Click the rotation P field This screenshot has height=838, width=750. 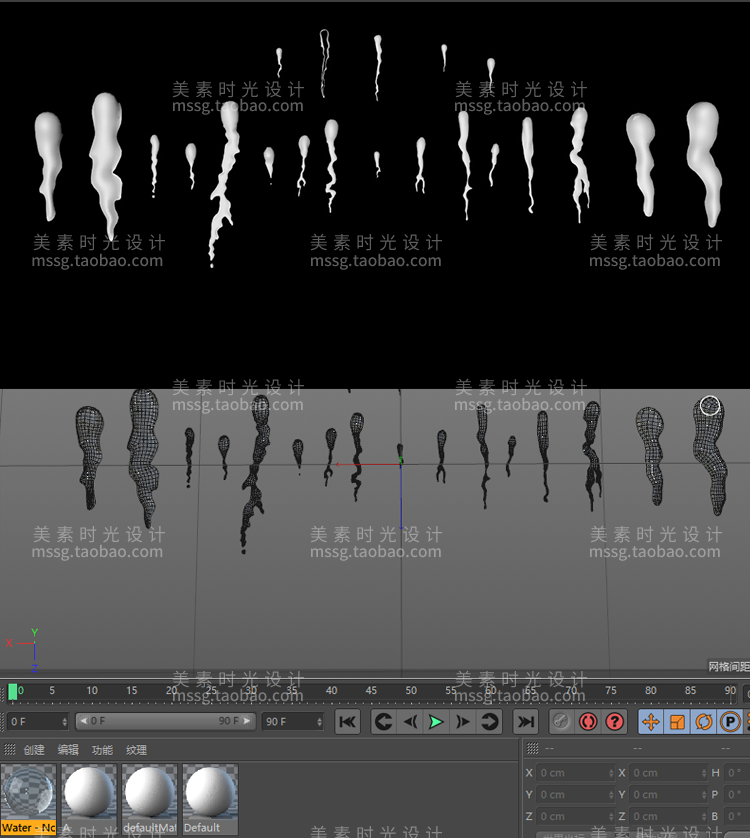(737, 795)
